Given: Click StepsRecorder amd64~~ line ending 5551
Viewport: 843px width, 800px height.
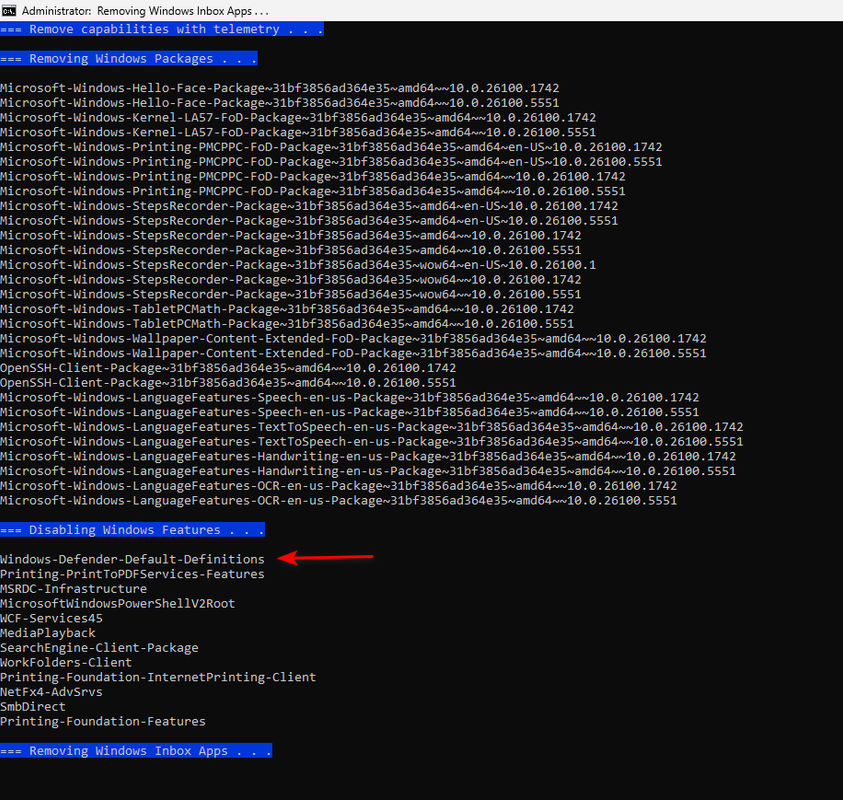Looking at the screenshot, I should click(291, 250).
